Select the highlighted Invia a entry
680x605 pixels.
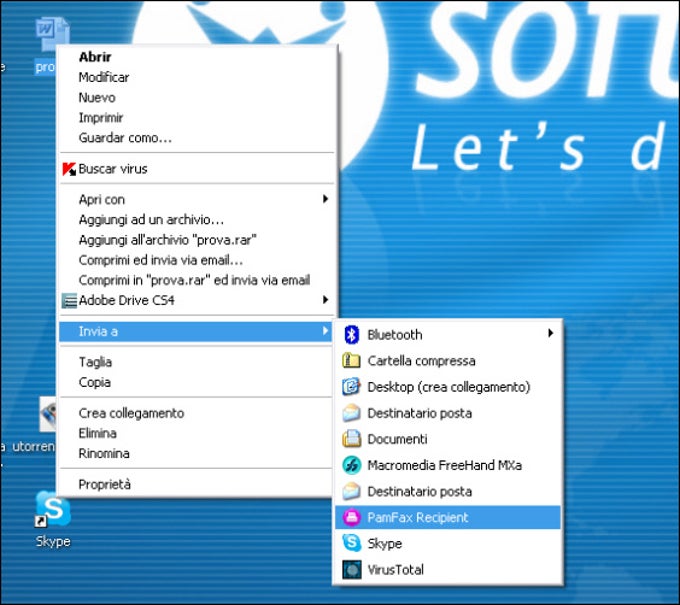[196, 331]
